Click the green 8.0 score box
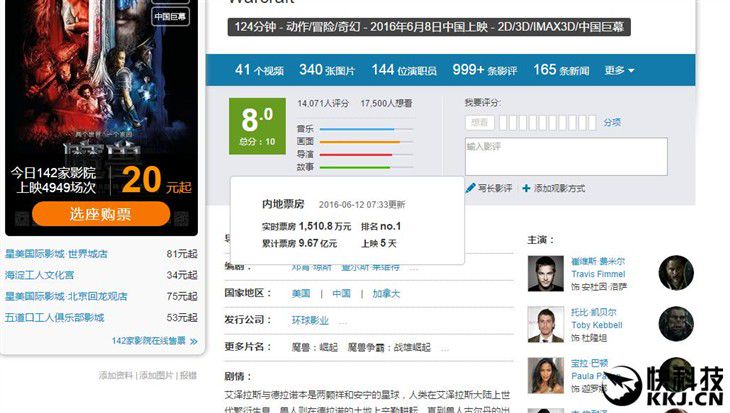This screenshot has height=413, width=730. pyautogui.click(x=257, y=126)
